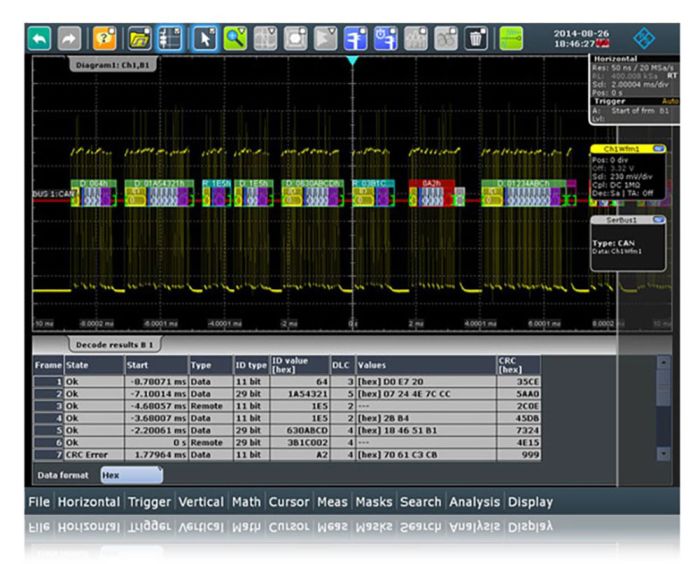Image resolution: width=700 pixels, height=564 pixels.
Task: Click decode table scrollbar up arrow
Action: tap(664, 363)
